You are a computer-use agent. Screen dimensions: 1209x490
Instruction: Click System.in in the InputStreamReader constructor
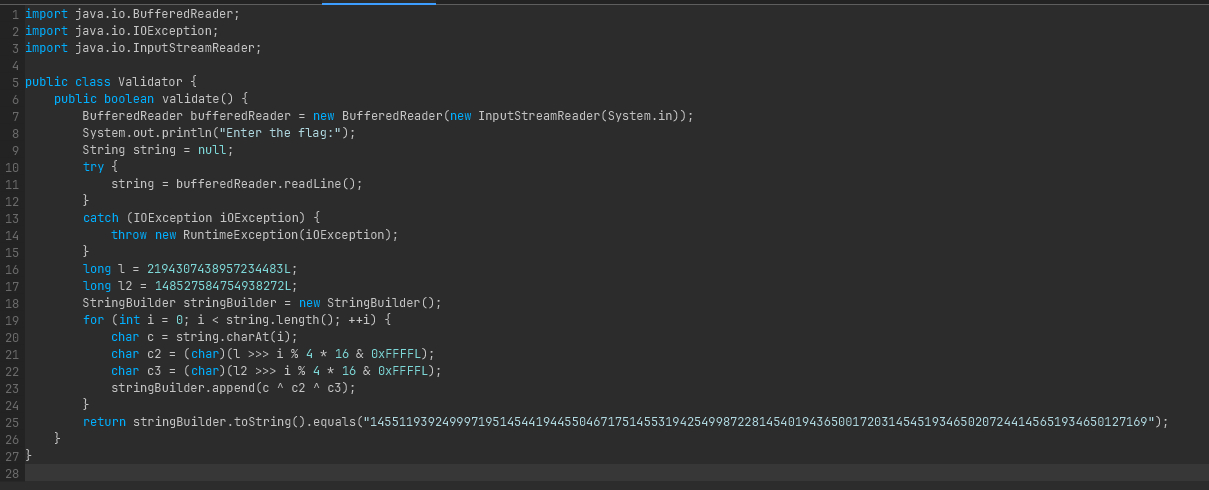[x=640, y=116]
